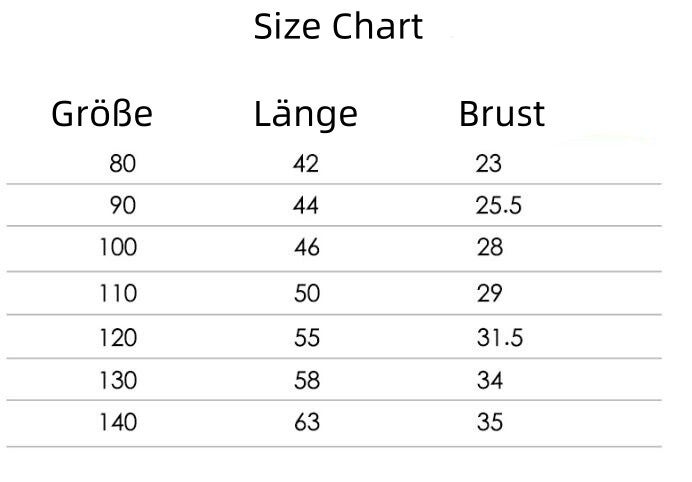The height and width of the screenshot is (482, 692).
Task: Select chest value 28
Action: (489, 247)
